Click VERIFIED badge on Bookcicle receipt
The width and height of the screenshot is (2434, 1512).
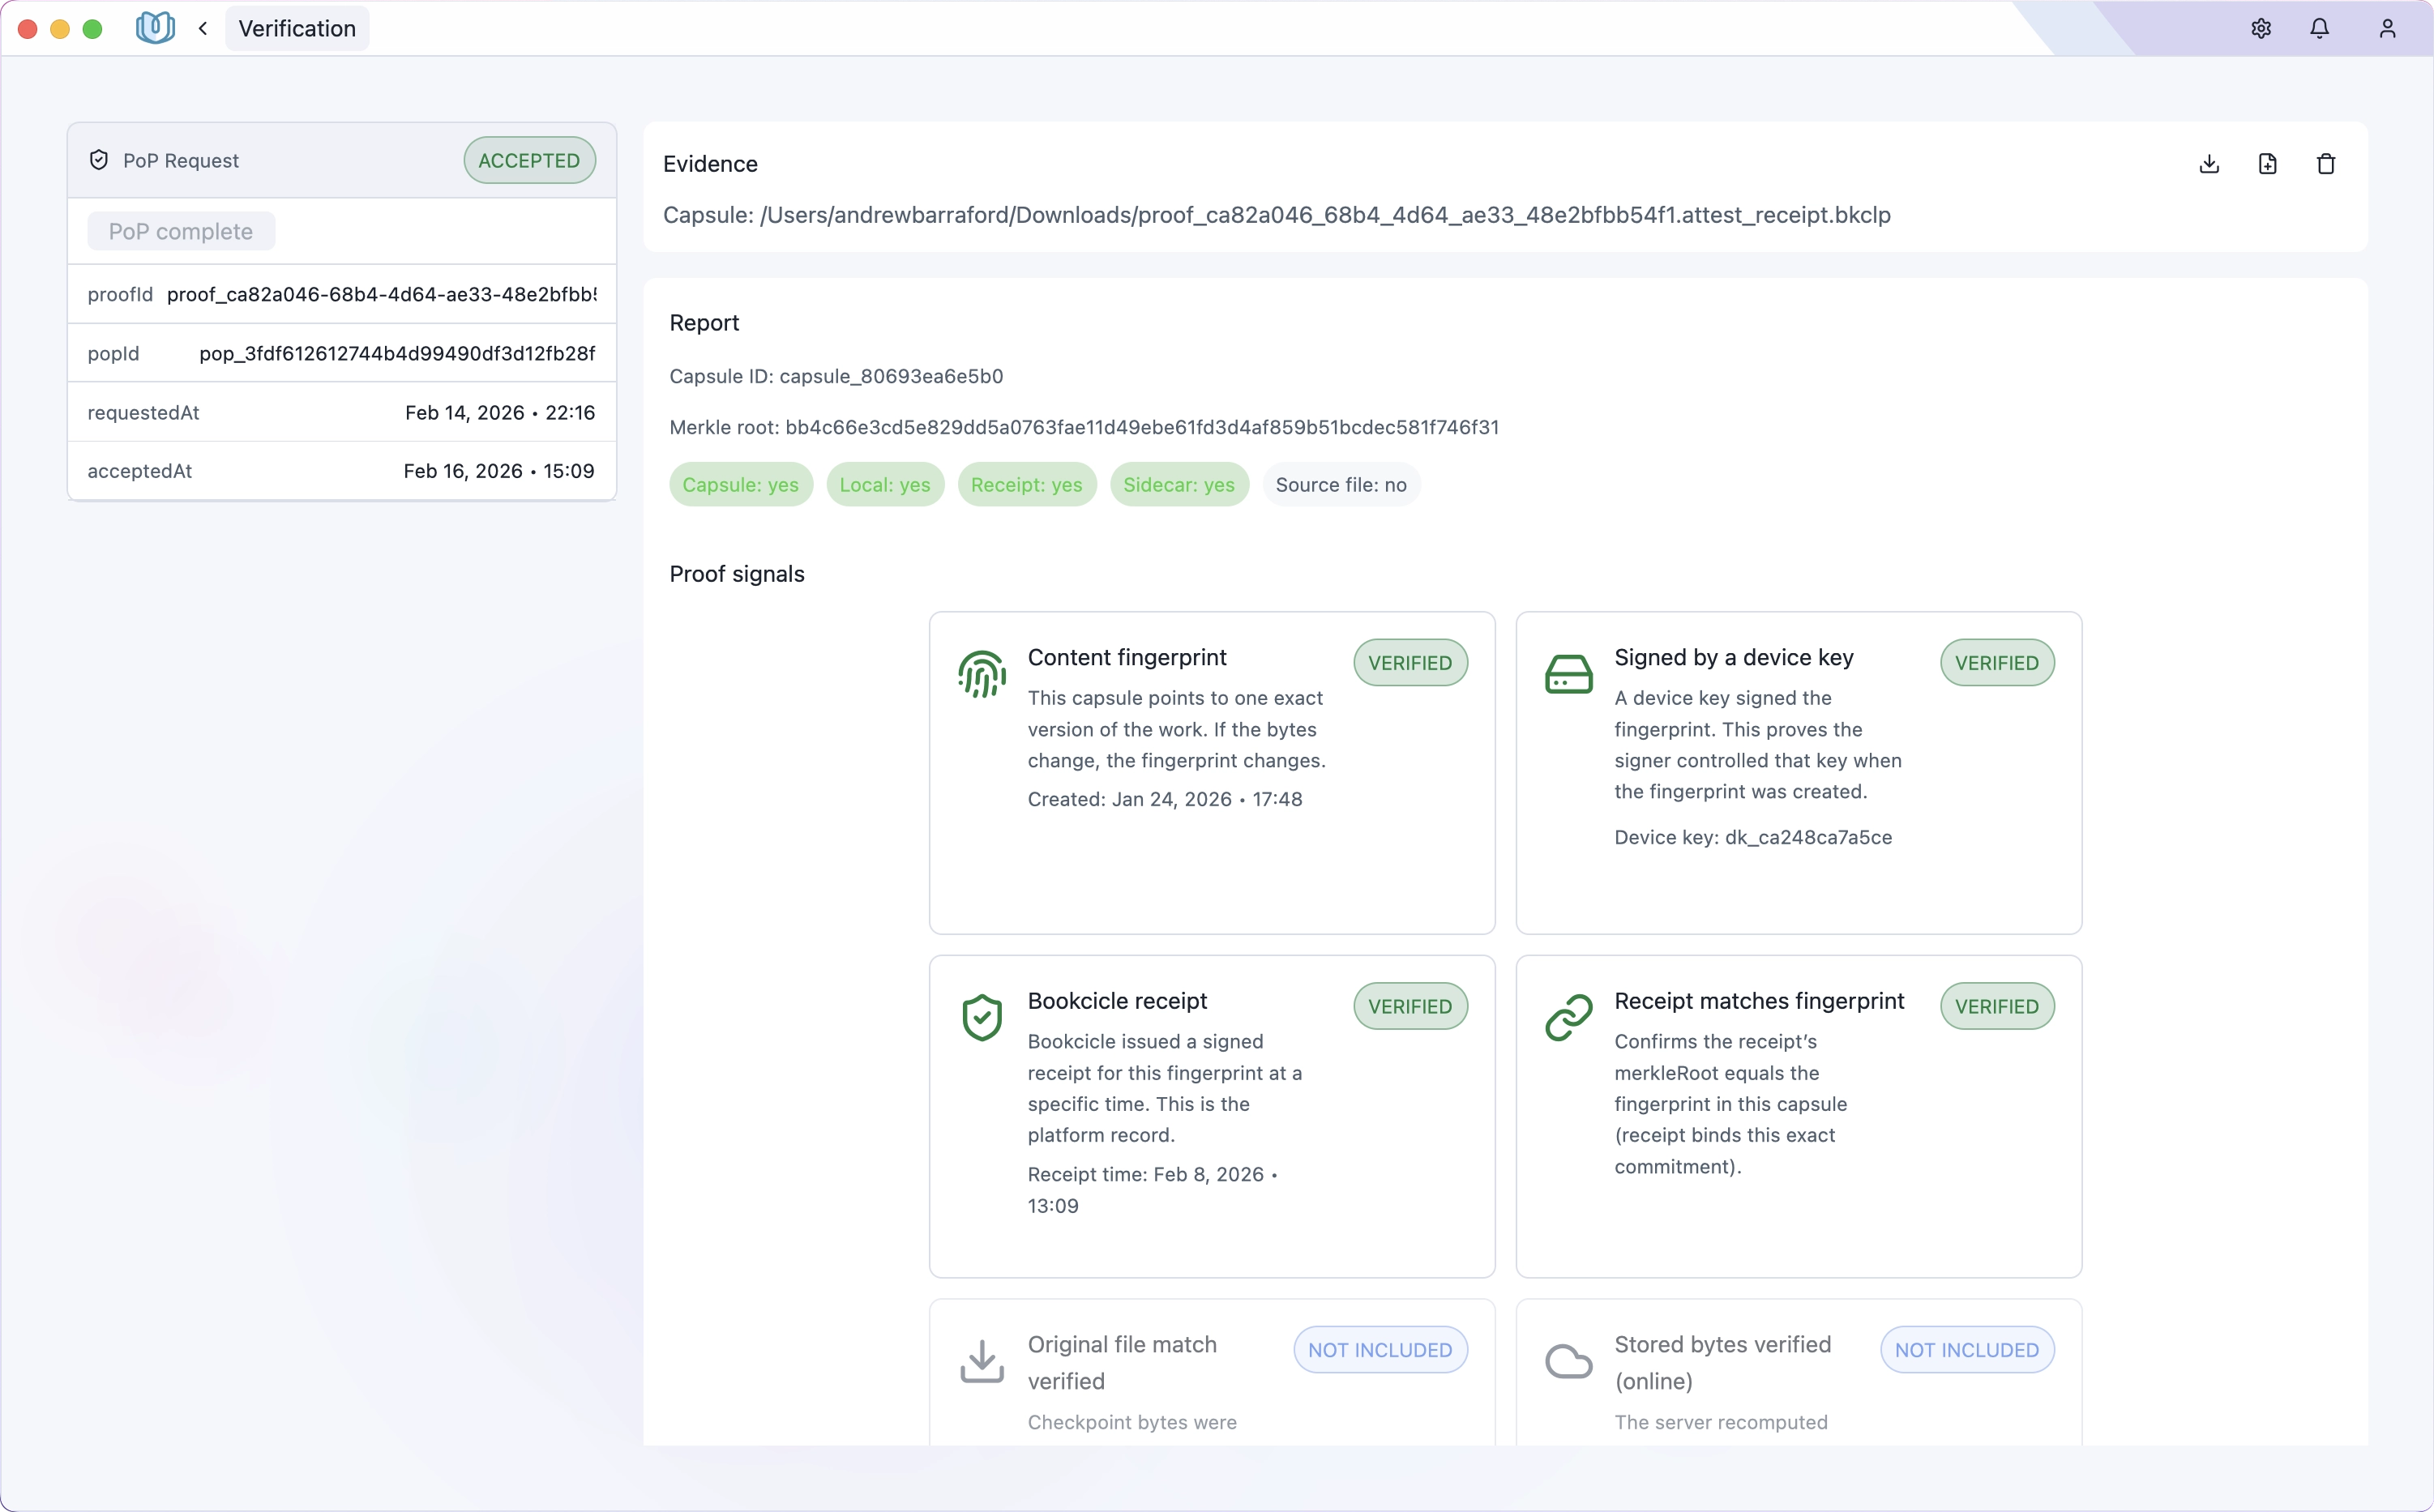(x=1410, y=1007)
